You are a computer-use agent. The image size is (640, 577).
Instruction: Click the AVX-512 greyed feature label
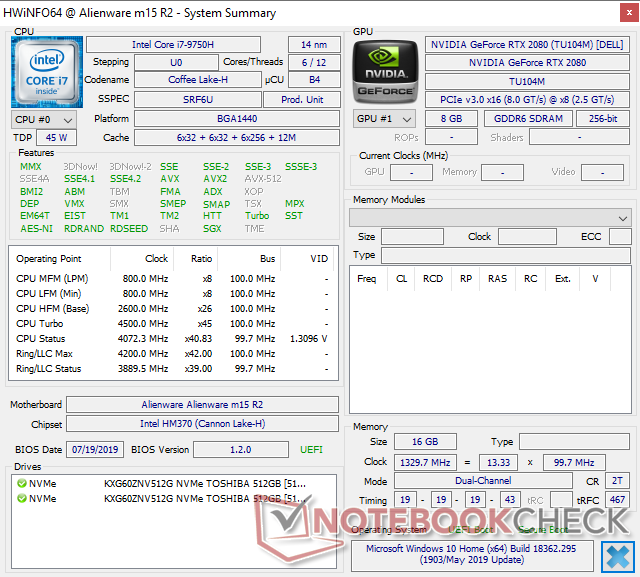coord(263,179)
